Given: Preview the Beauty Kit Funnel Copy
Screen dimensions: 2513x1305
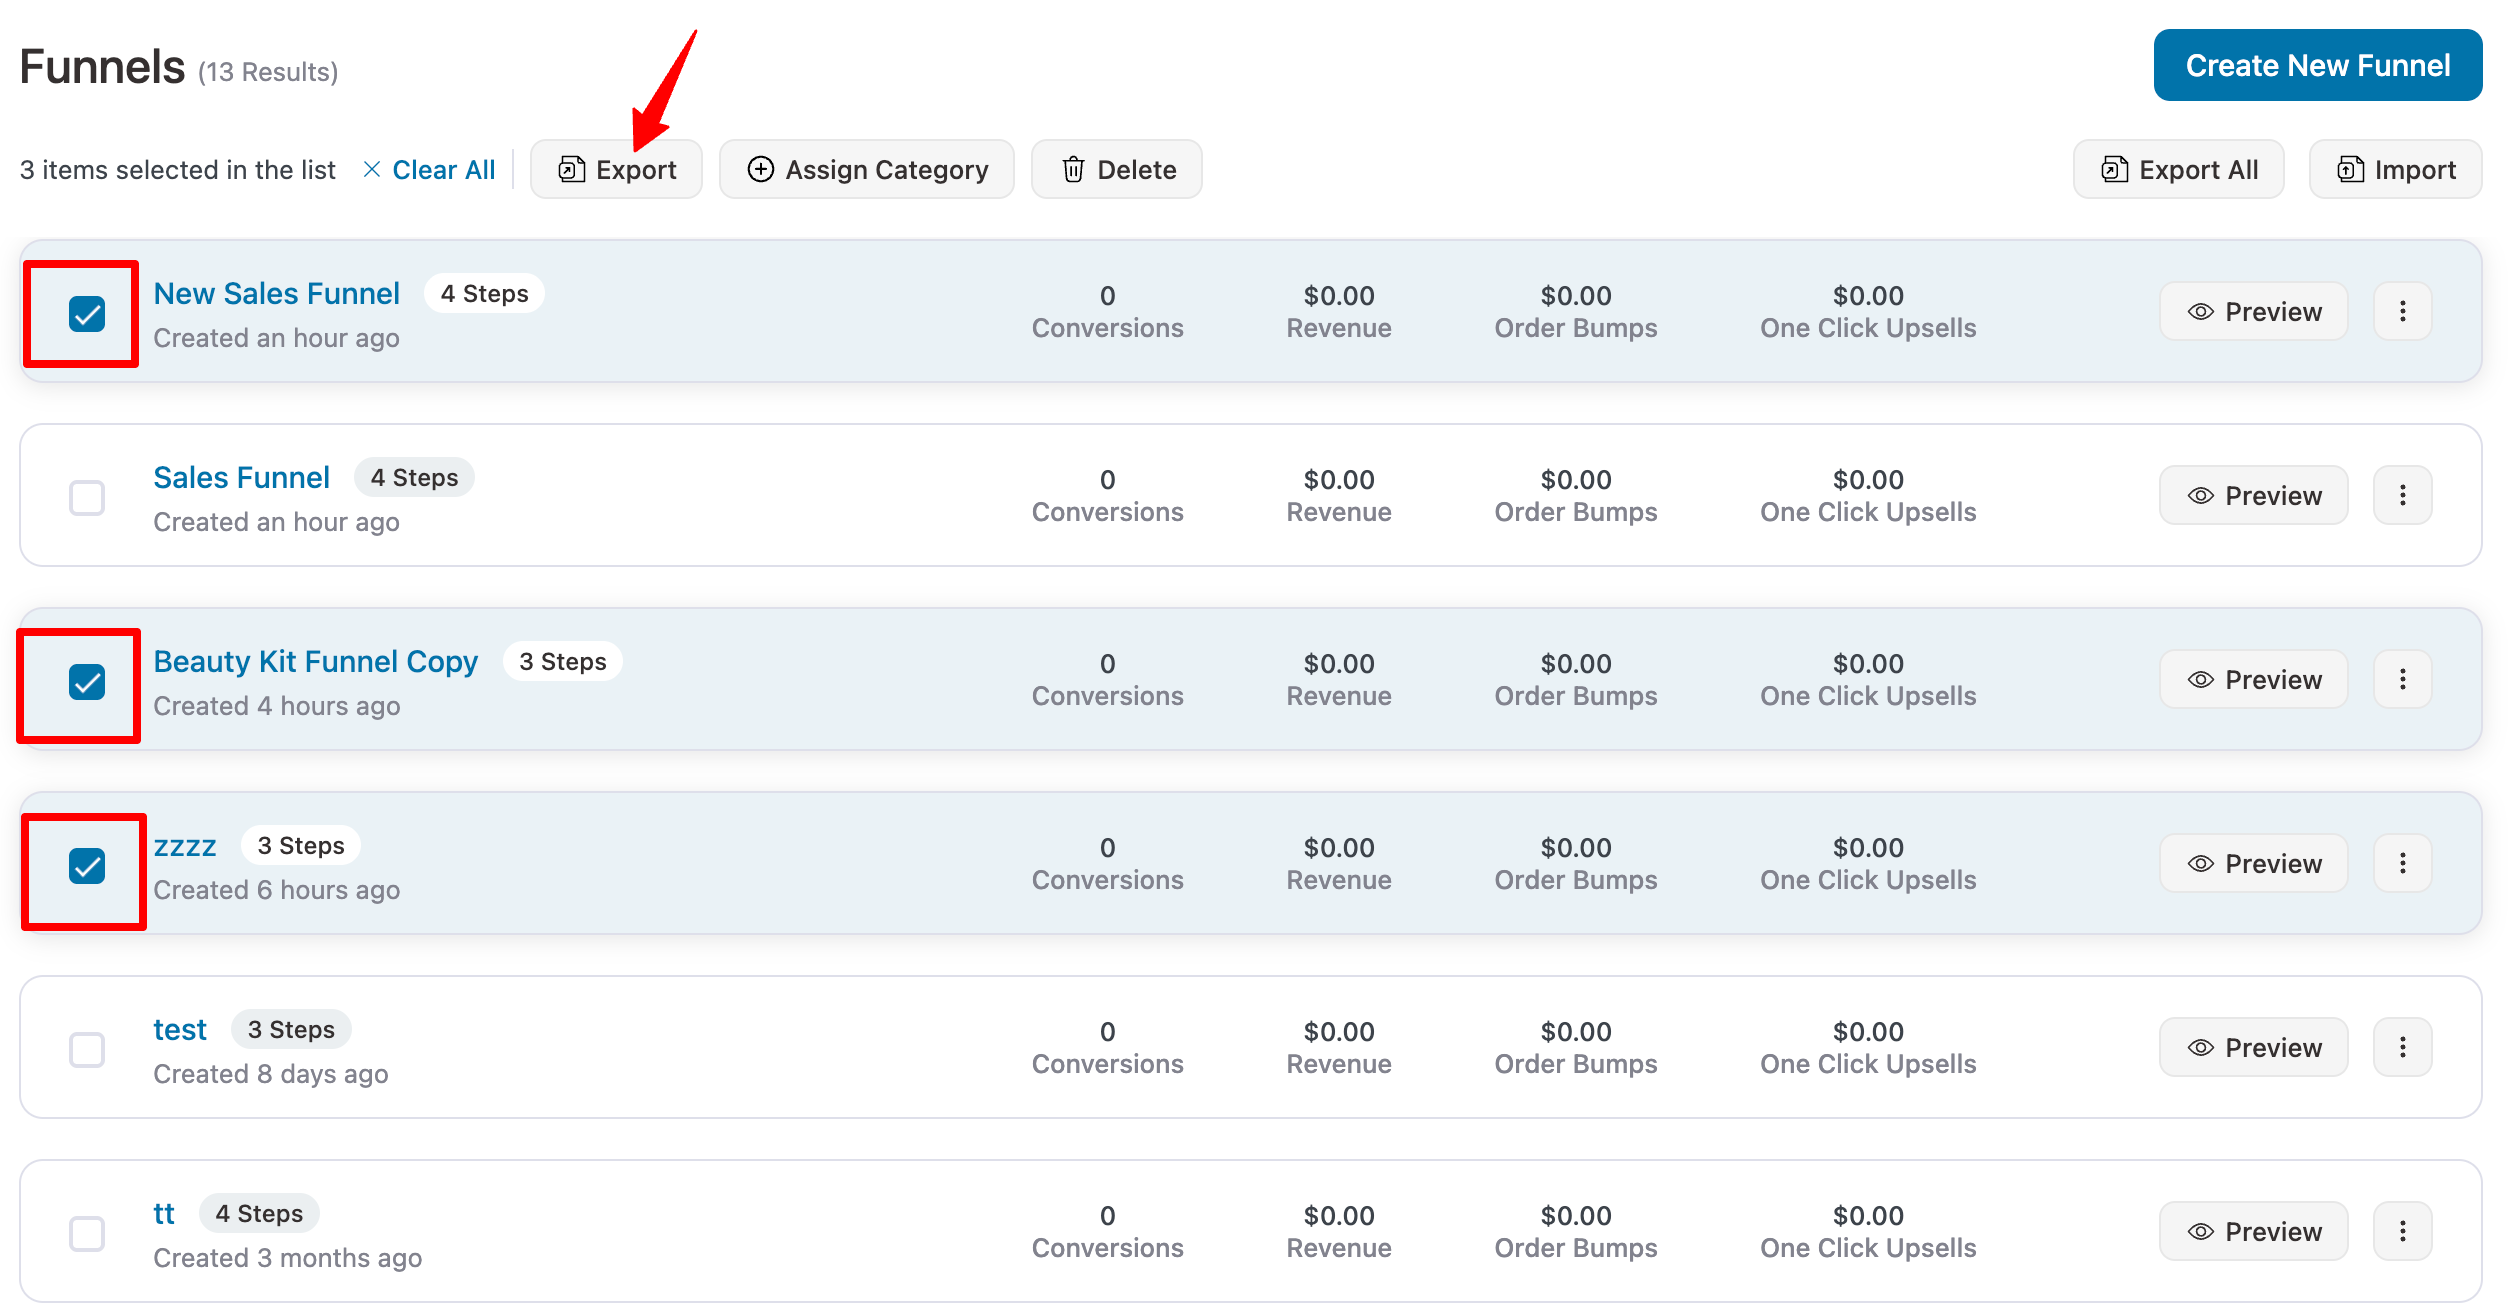Looking at the screenshot, I should click(2254, 680).
